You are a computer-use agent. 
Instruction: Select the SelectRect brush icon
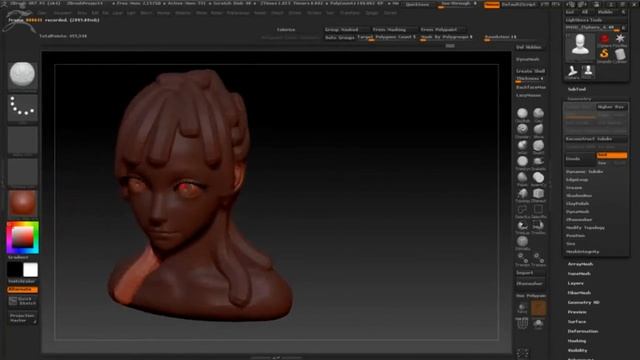[538, 210]
